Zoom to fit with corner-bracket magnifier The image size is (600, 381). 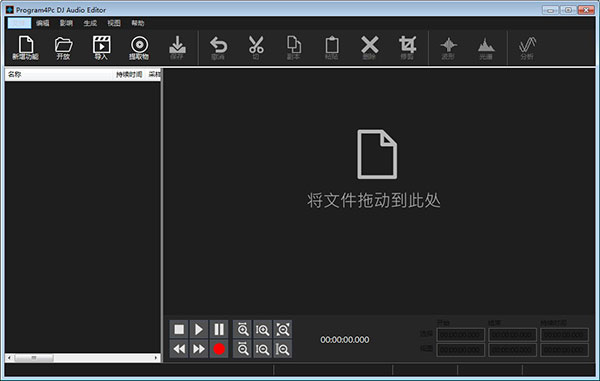283,329
